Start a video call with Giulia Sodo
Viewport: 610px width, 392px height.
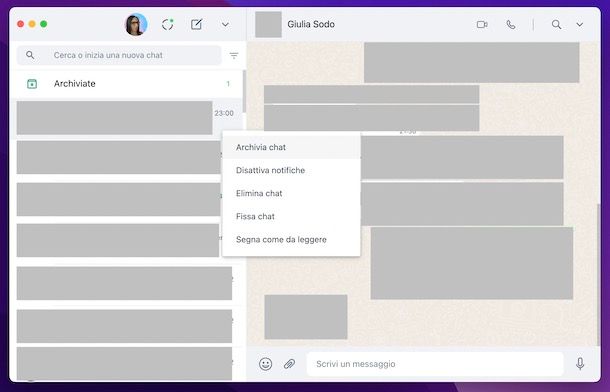pos(482,24)
